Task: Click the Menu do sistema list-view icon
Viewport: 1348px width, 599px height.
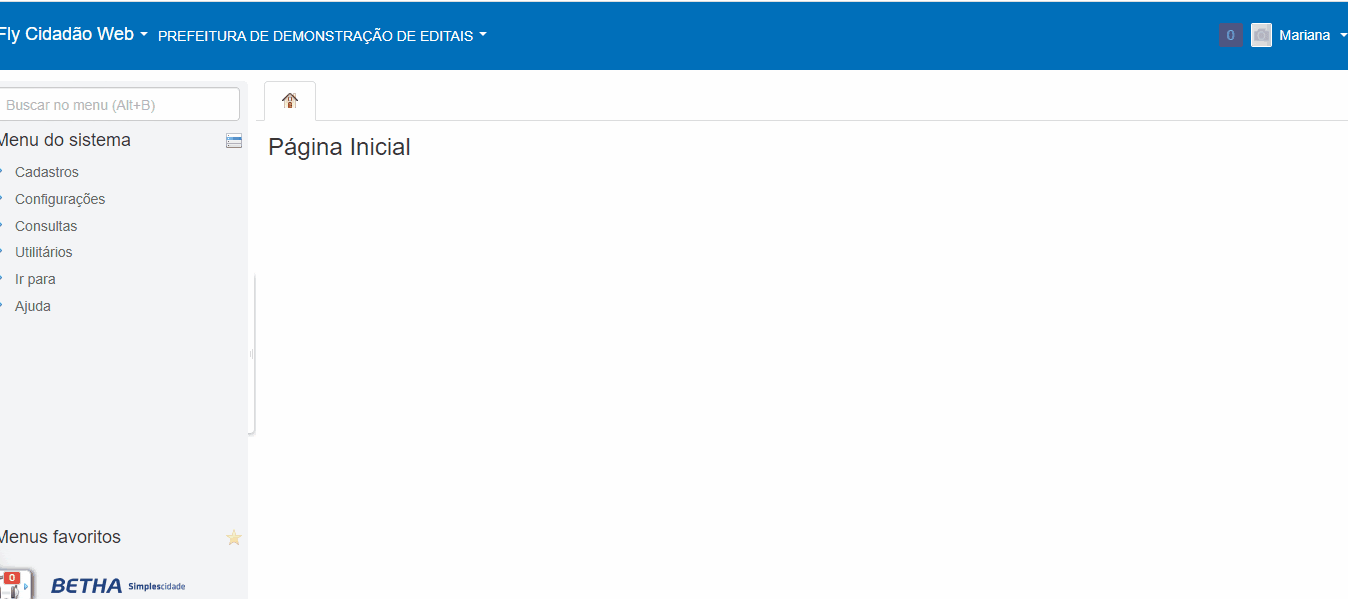Action: click(x=234, y=141)
